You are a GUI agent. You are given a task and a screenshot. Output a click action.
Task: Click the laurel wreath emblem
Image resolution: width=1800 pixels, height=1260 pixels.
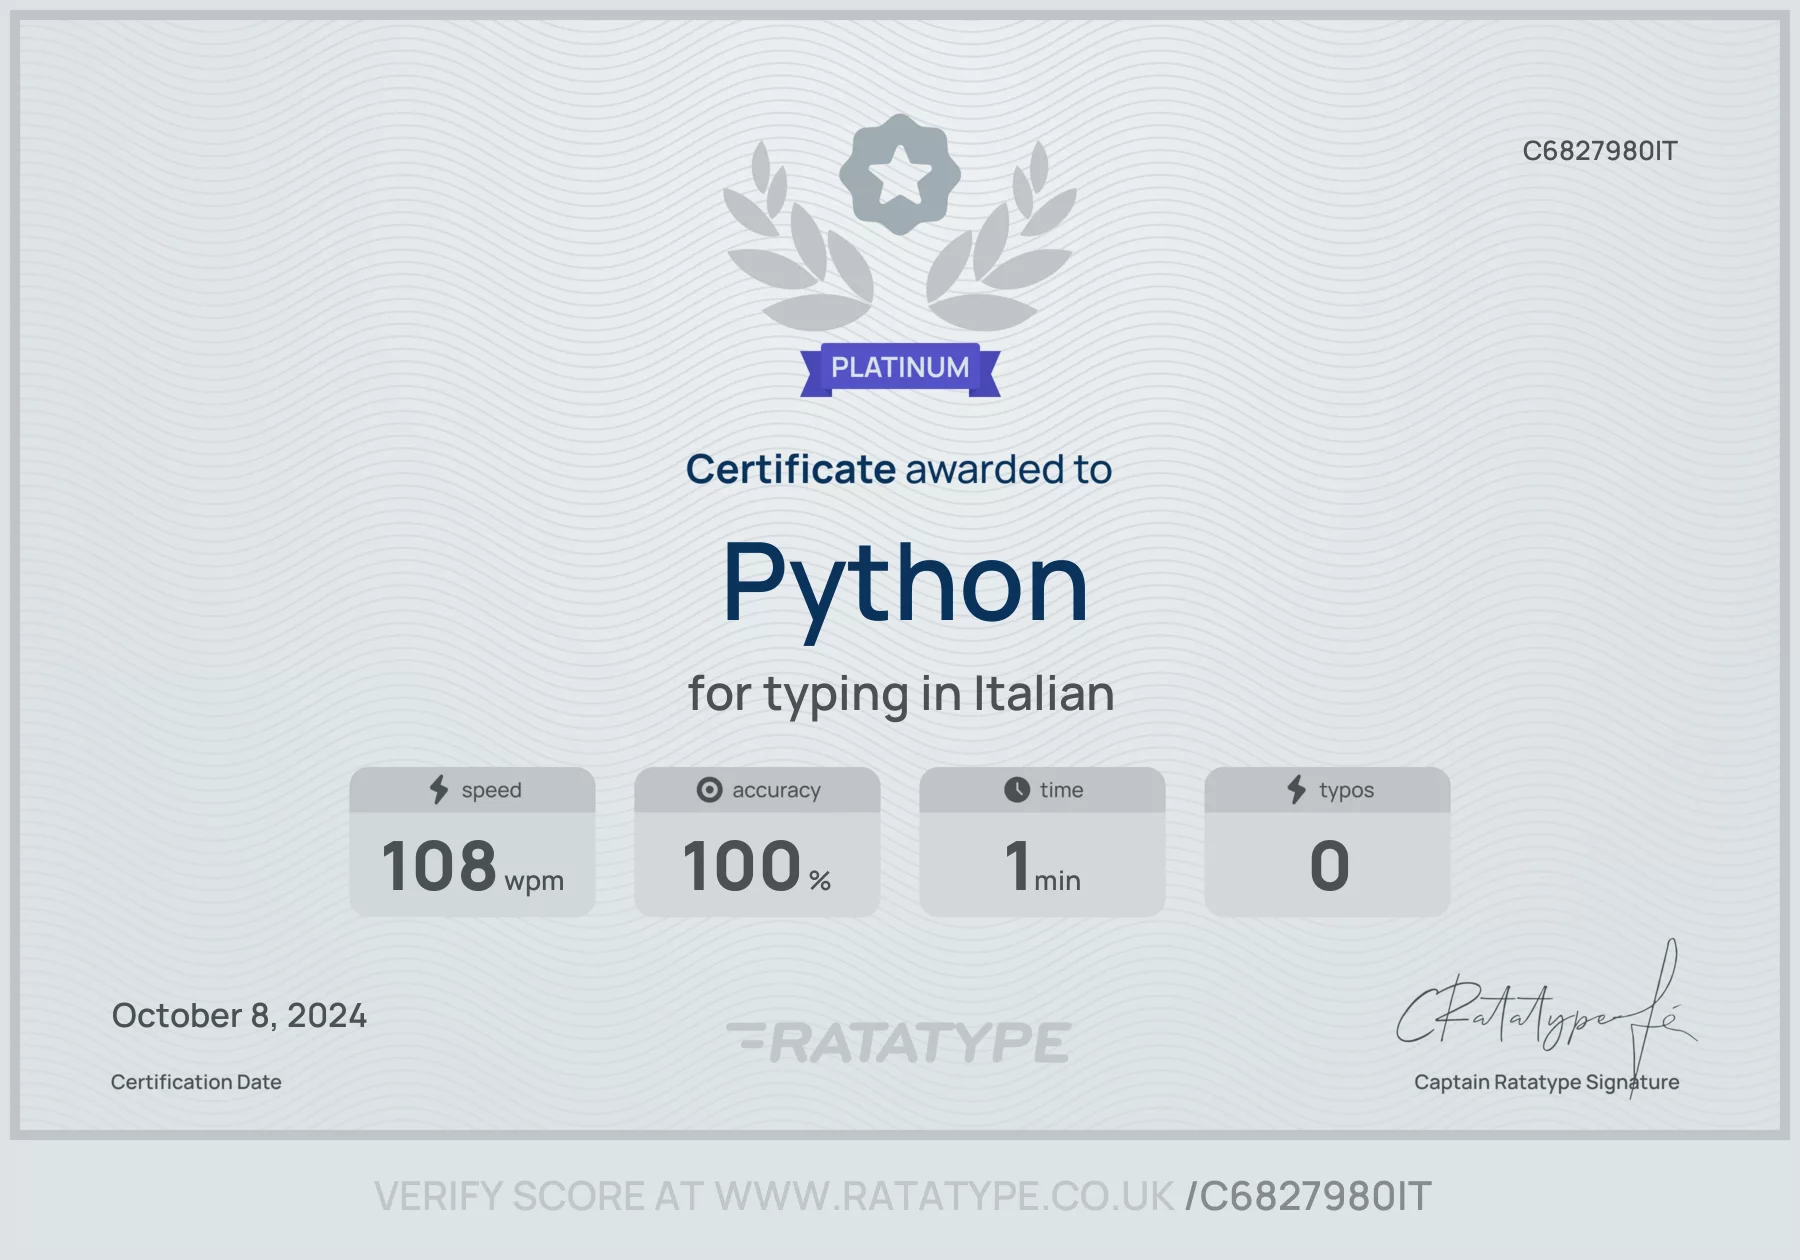click(x=899, y=235)
